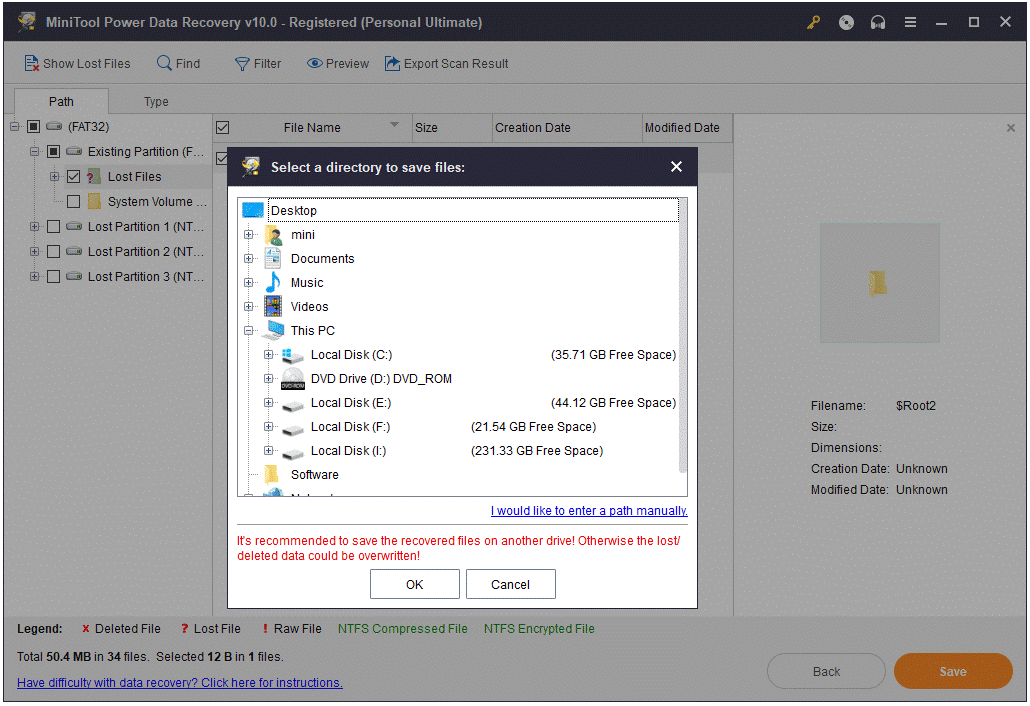Image resolution: width=1030 pixels, height=706 pixels.
Task: Click the support headphones icon
Action: click(878, 22)
